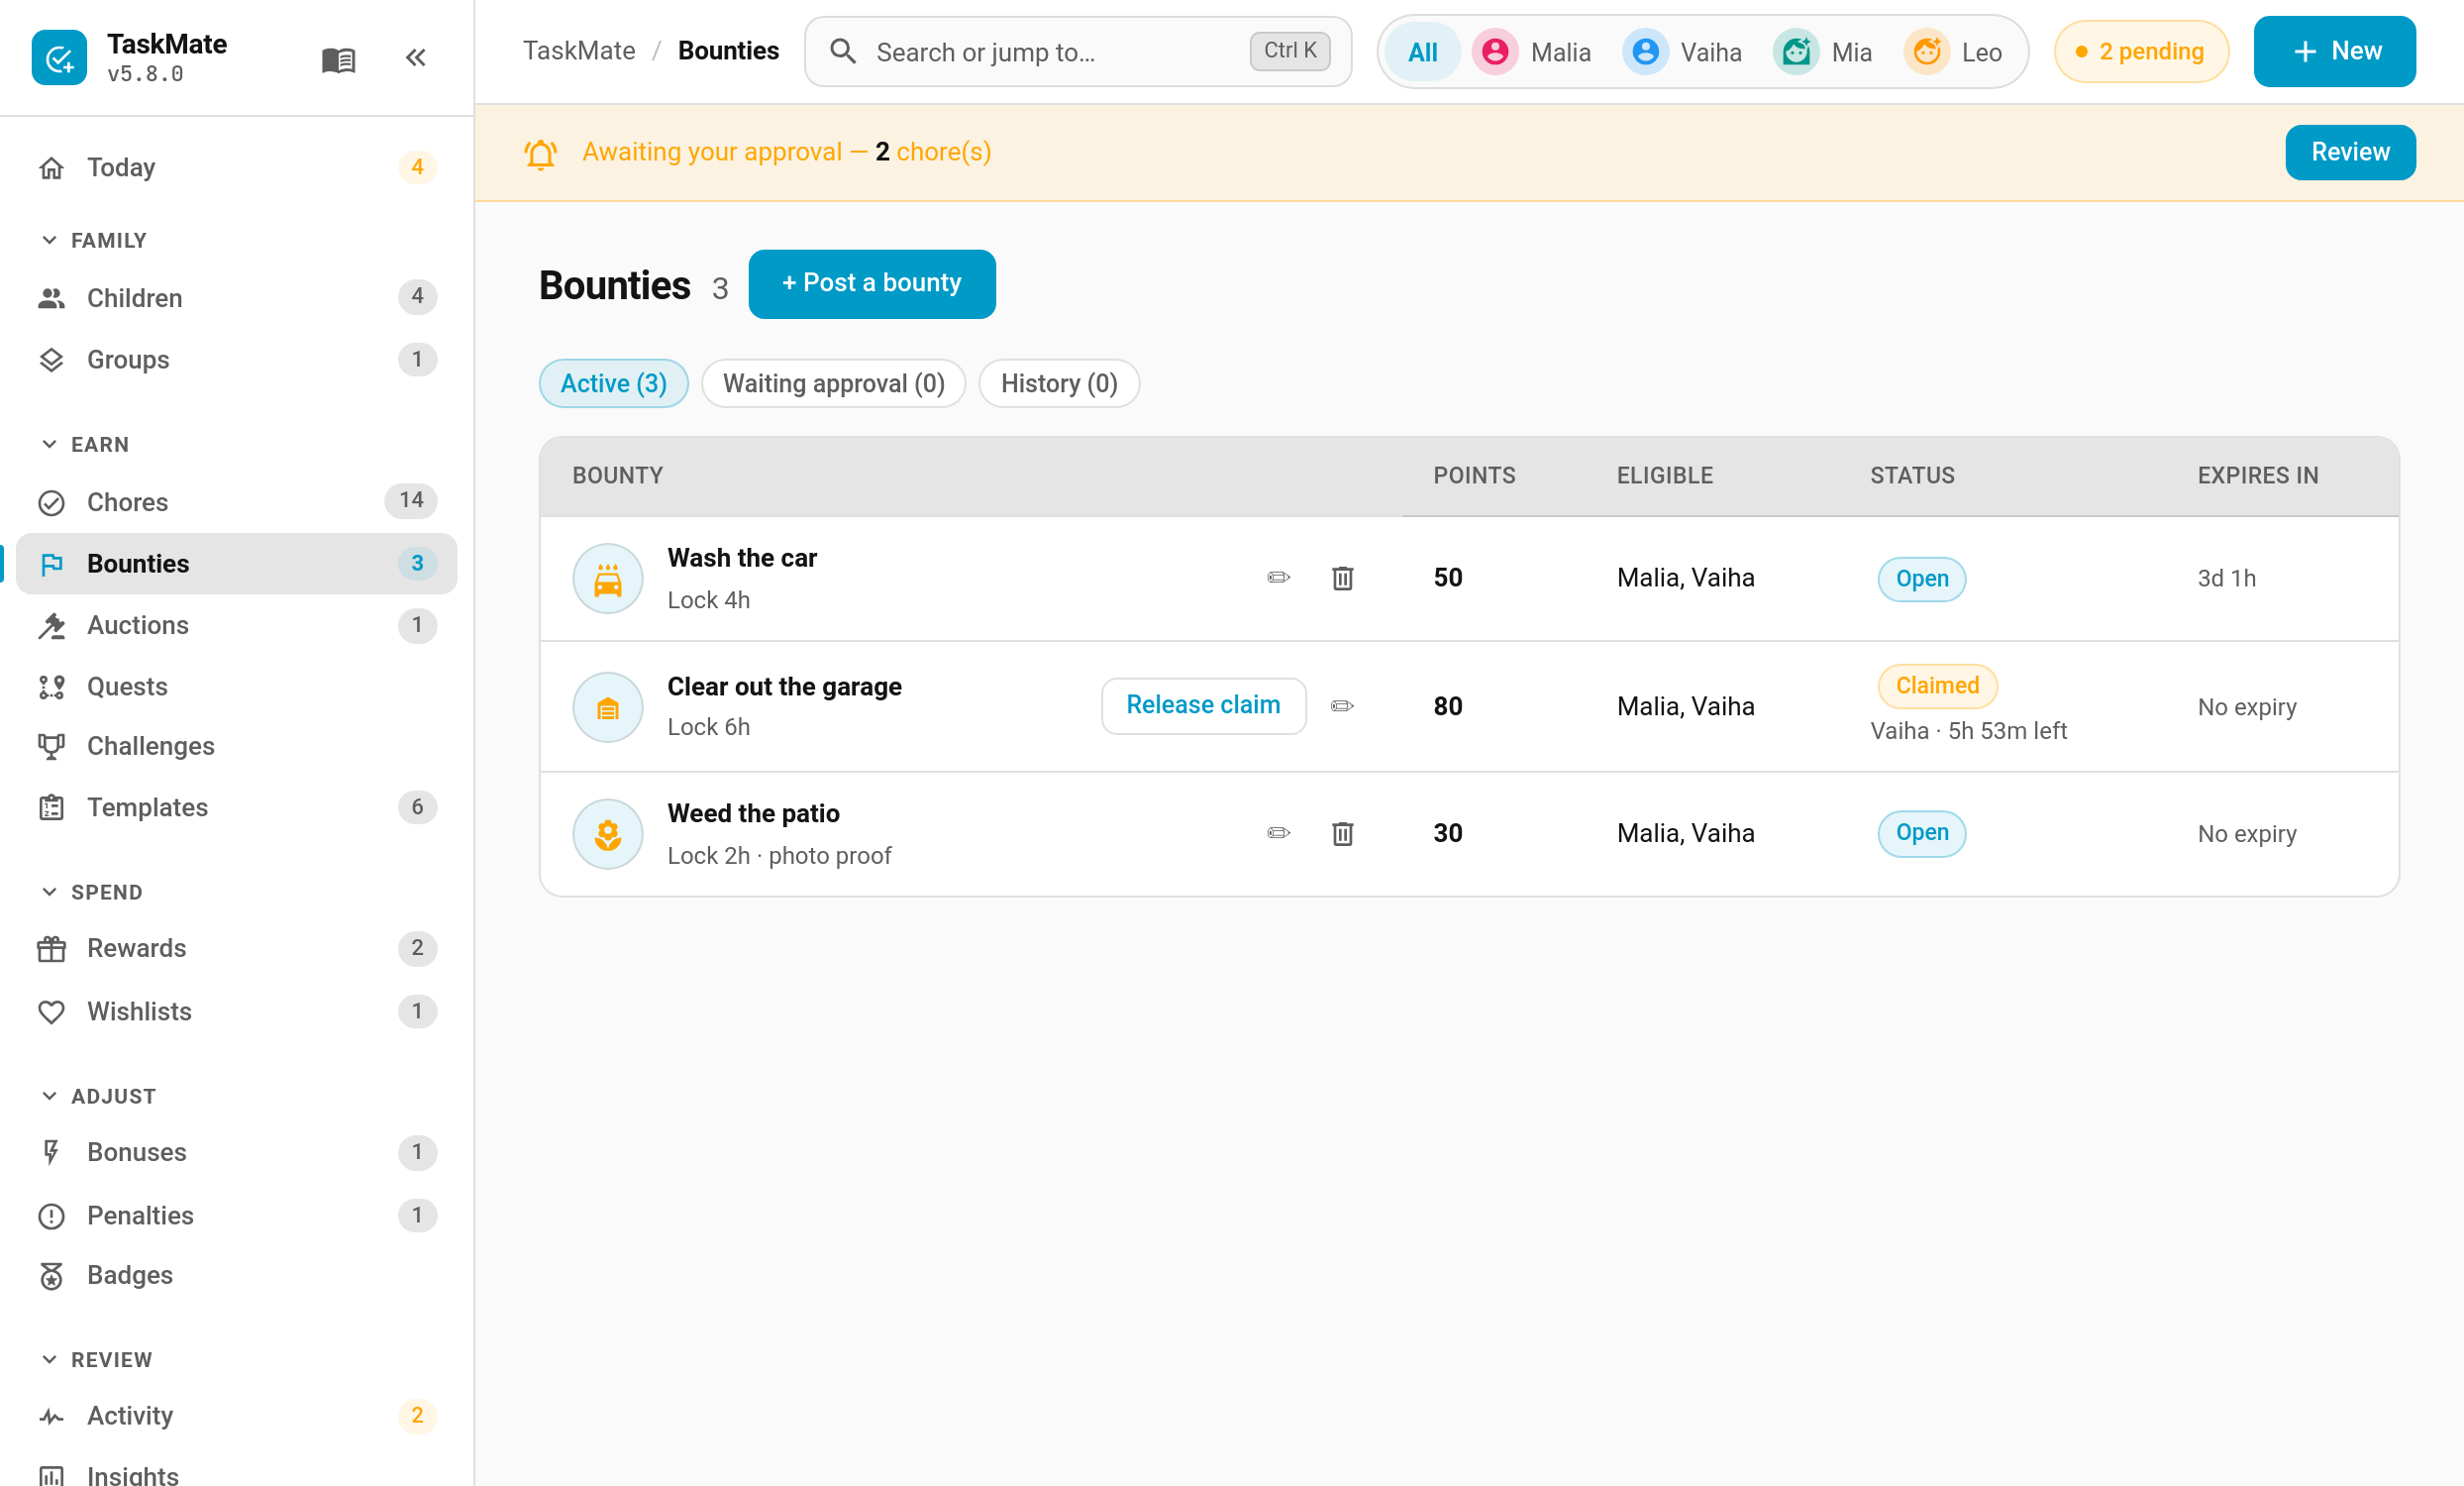2464x1486 pixels.
Task: Collapse the SPEND section
Action: (x=91, y=892)
